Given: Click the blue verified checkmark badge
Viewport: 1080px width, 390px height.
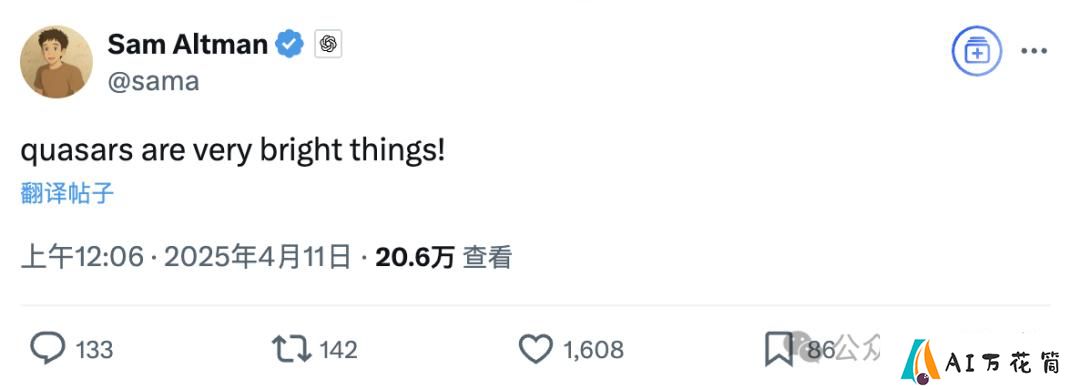Looking at the screenshot, I should click(x=289, y=45).
